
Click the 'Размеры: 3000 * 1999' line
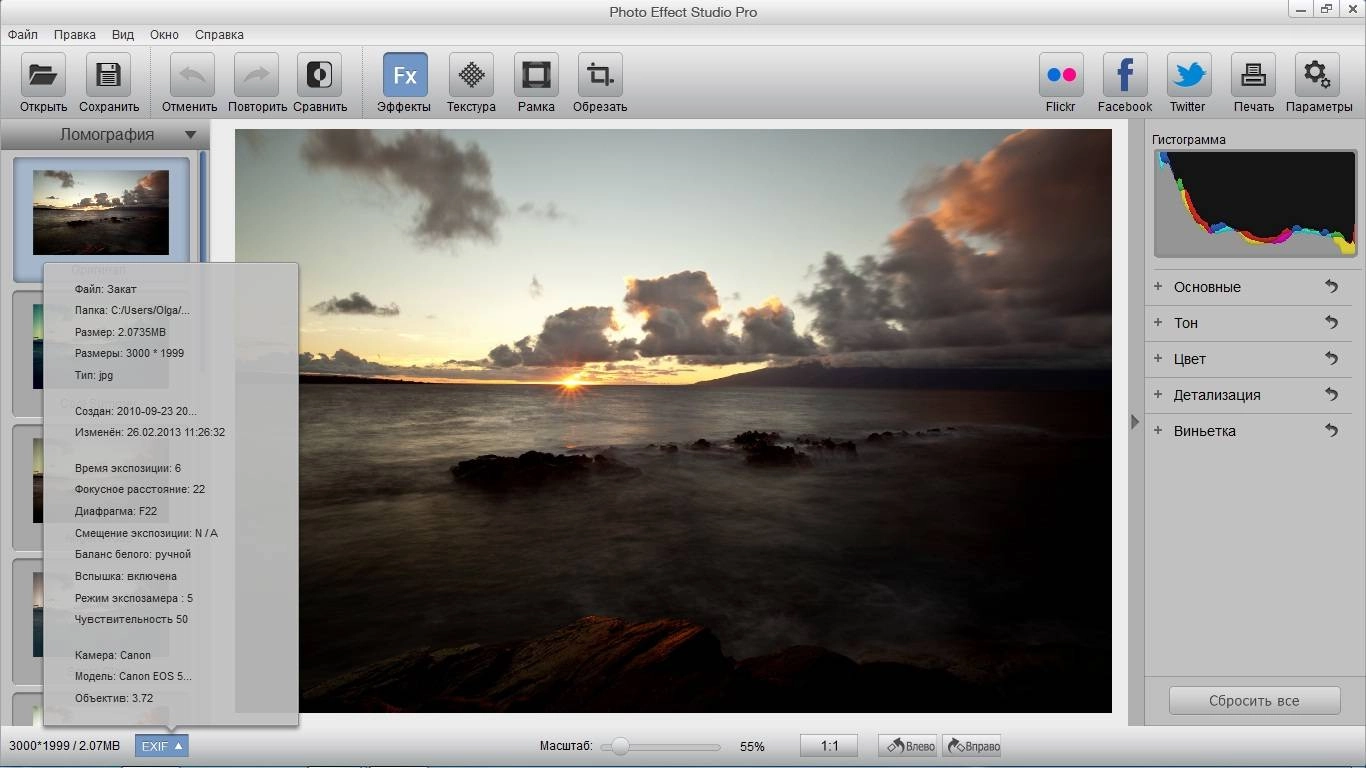[x=129, y=353]
